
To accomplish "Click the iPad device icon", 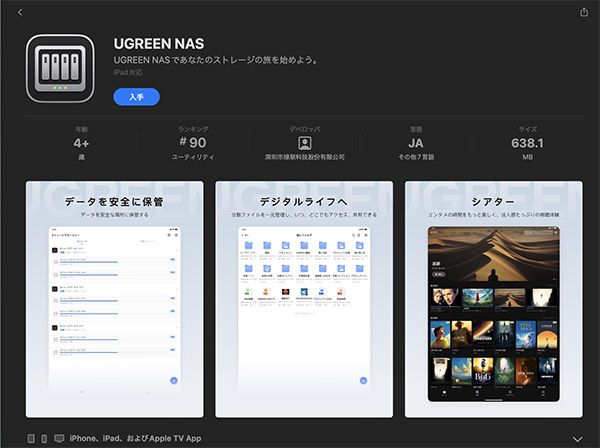I will tap(31, 438).
